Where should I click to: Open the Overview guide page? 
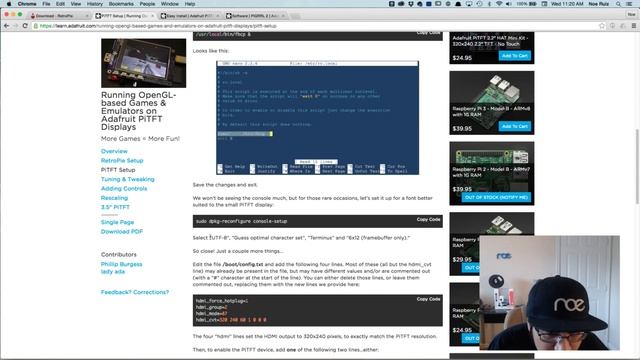114,151
